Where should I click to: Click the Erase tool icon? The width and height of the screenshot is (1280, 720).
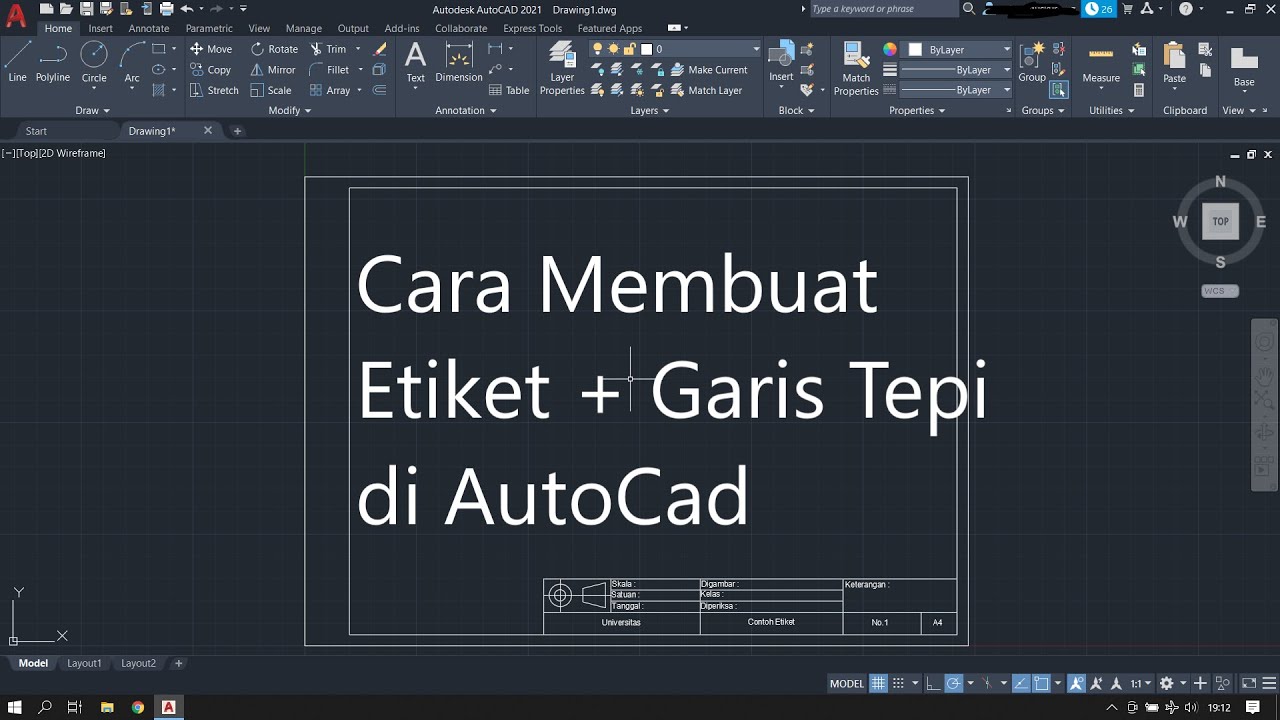pyautogui.click(x=380, y=49)
